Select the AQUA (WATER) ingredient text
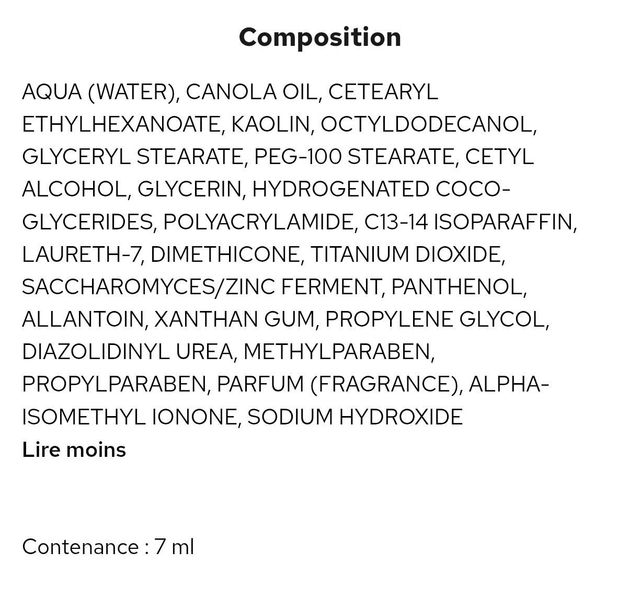The image size is (640, 589). coord(100,92)
